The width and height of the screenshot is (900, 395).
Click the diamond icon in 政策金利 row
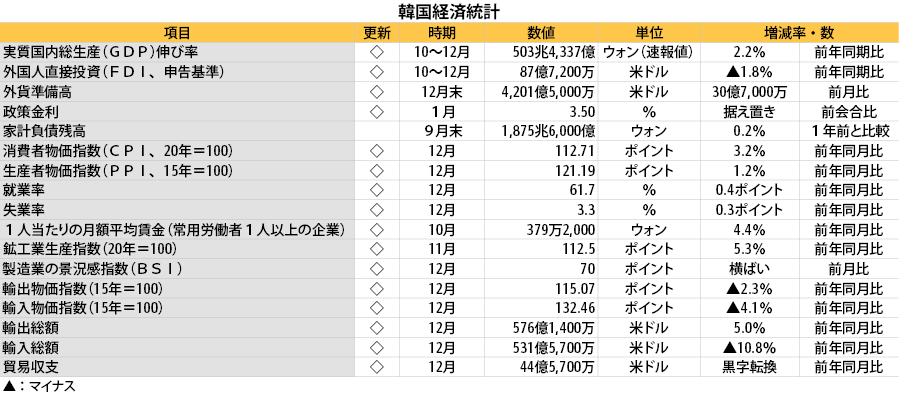tap(377, 111)
